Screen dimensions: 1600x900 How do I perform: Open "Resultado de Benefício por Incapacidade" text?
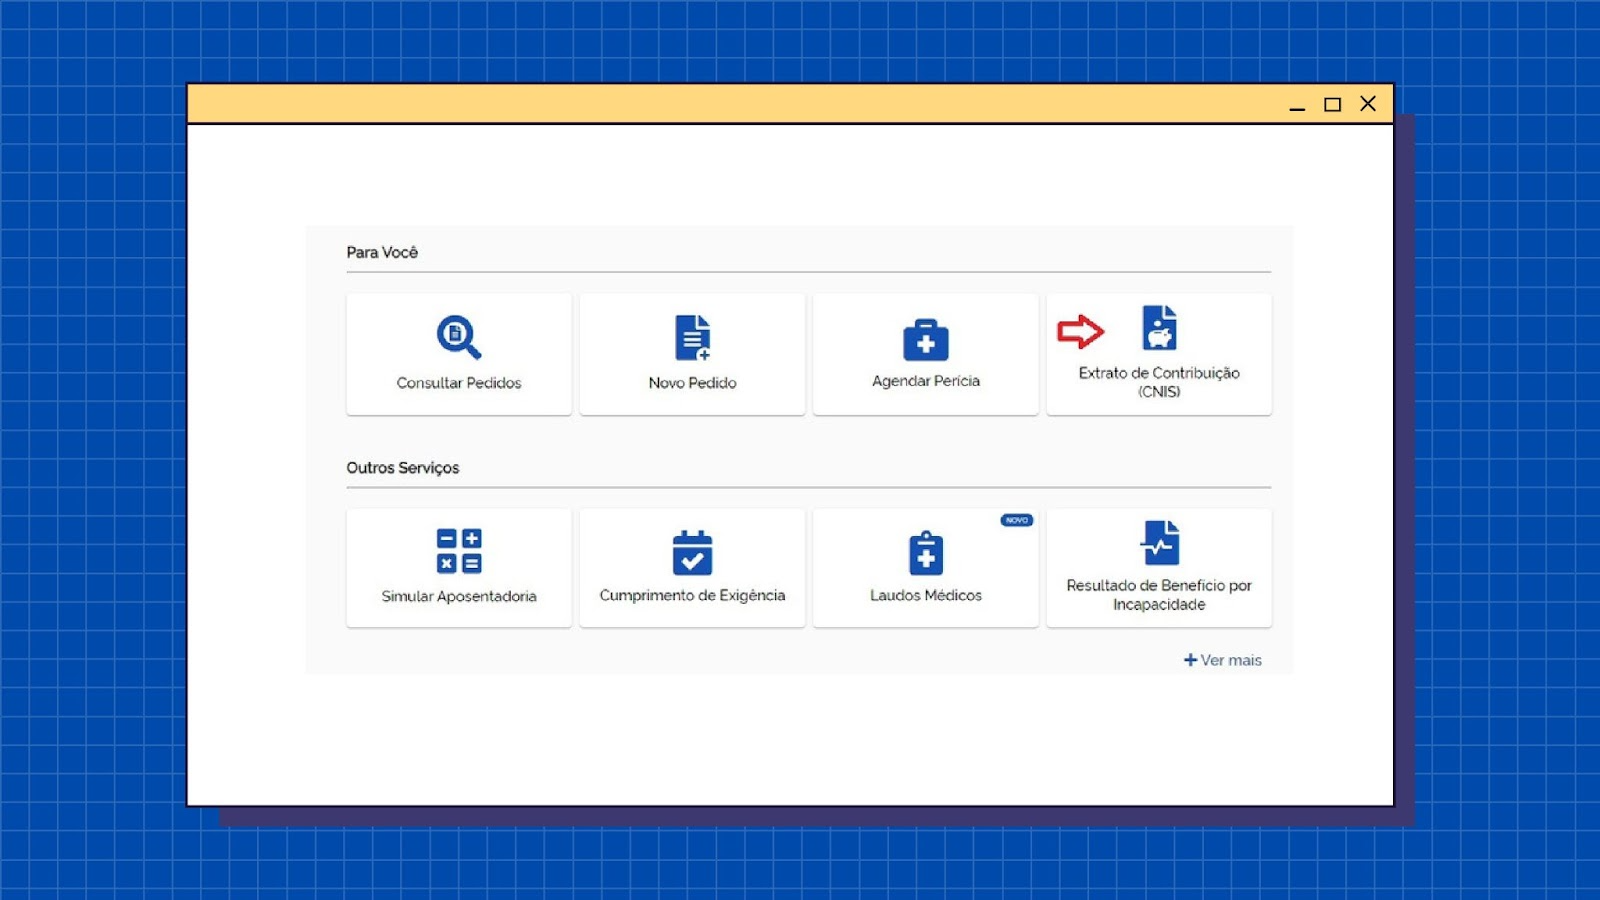[1159, 595]
